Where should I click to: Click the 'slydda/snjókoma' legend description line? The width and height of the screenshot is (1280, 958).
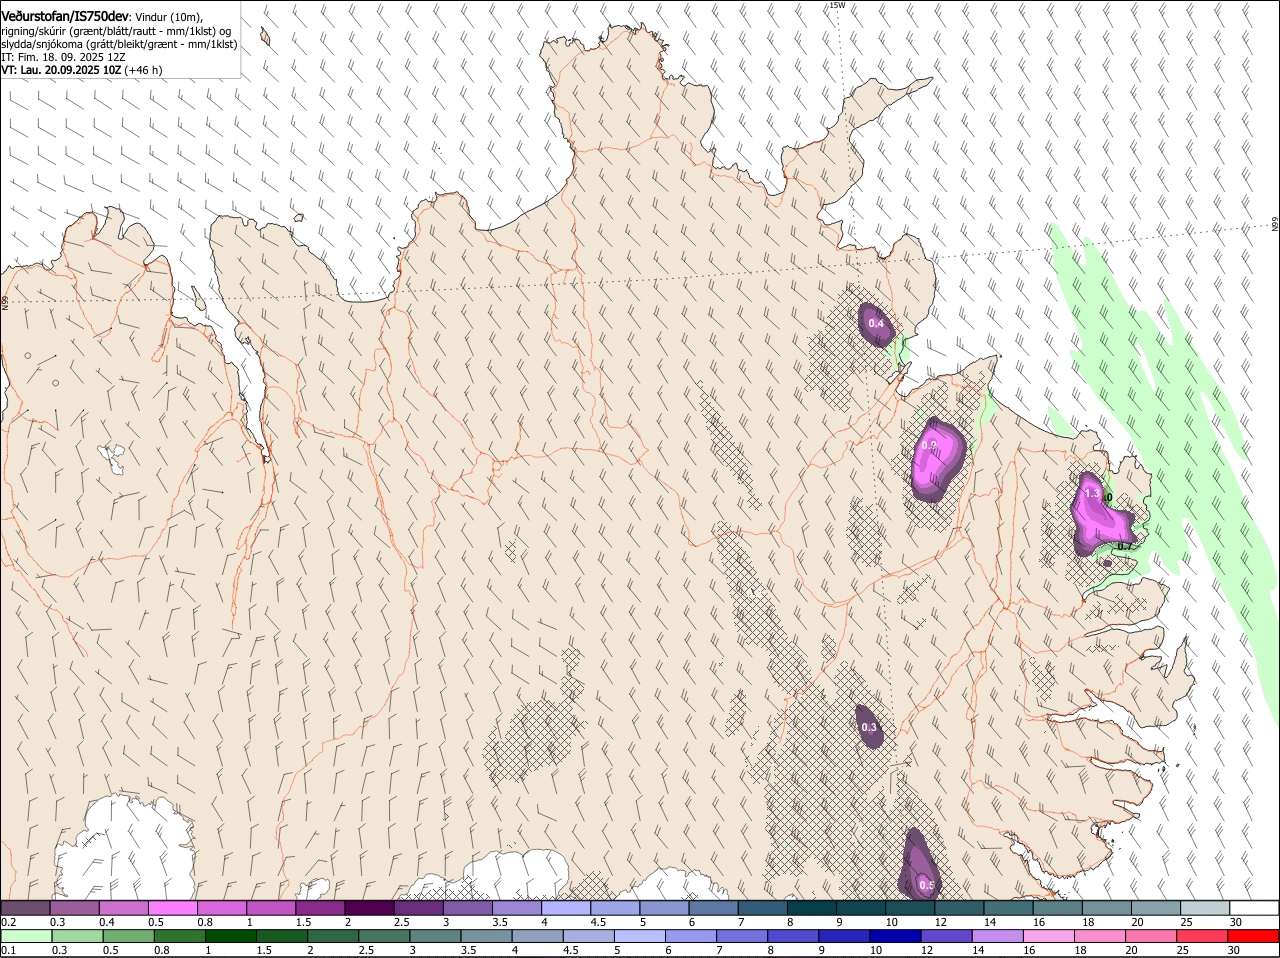[x=119, y=44]
